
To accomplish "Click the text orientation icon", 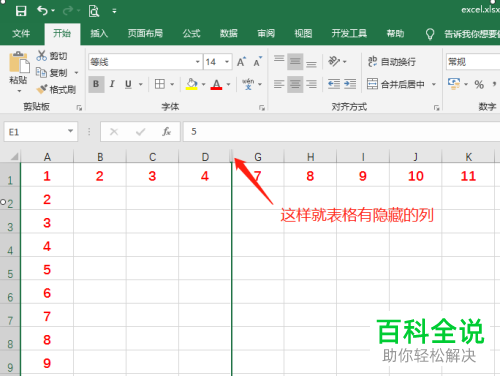I will (x=334, y=61).
